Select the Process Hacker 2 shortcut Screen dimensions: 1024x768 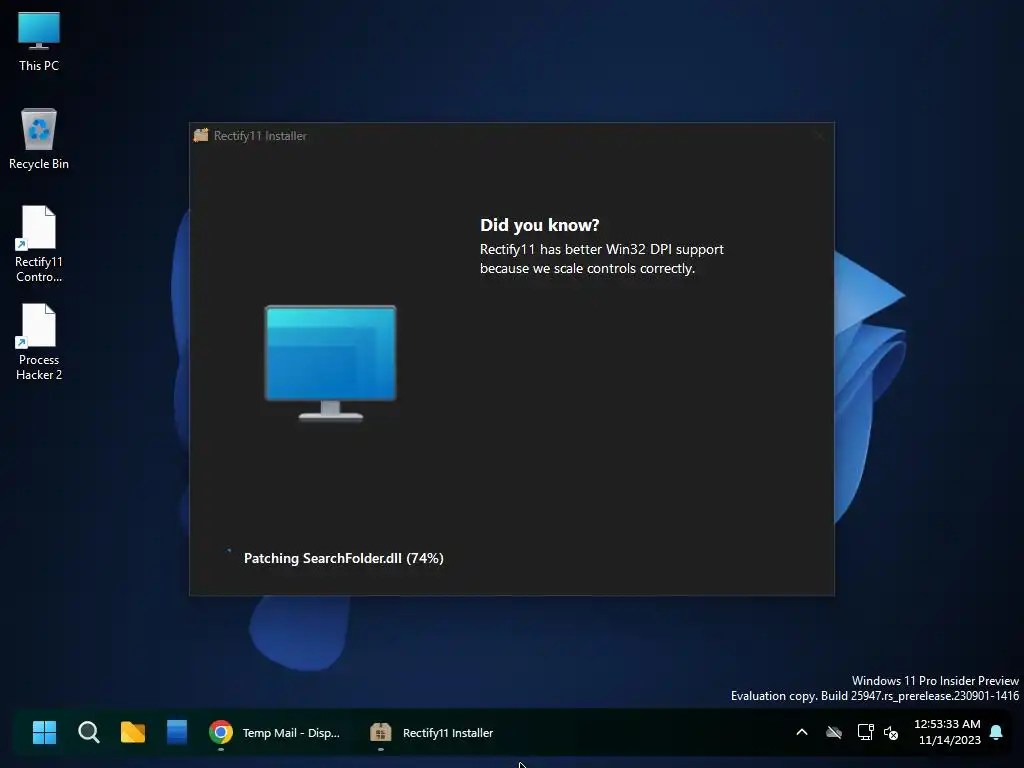[x=39, y=342]
